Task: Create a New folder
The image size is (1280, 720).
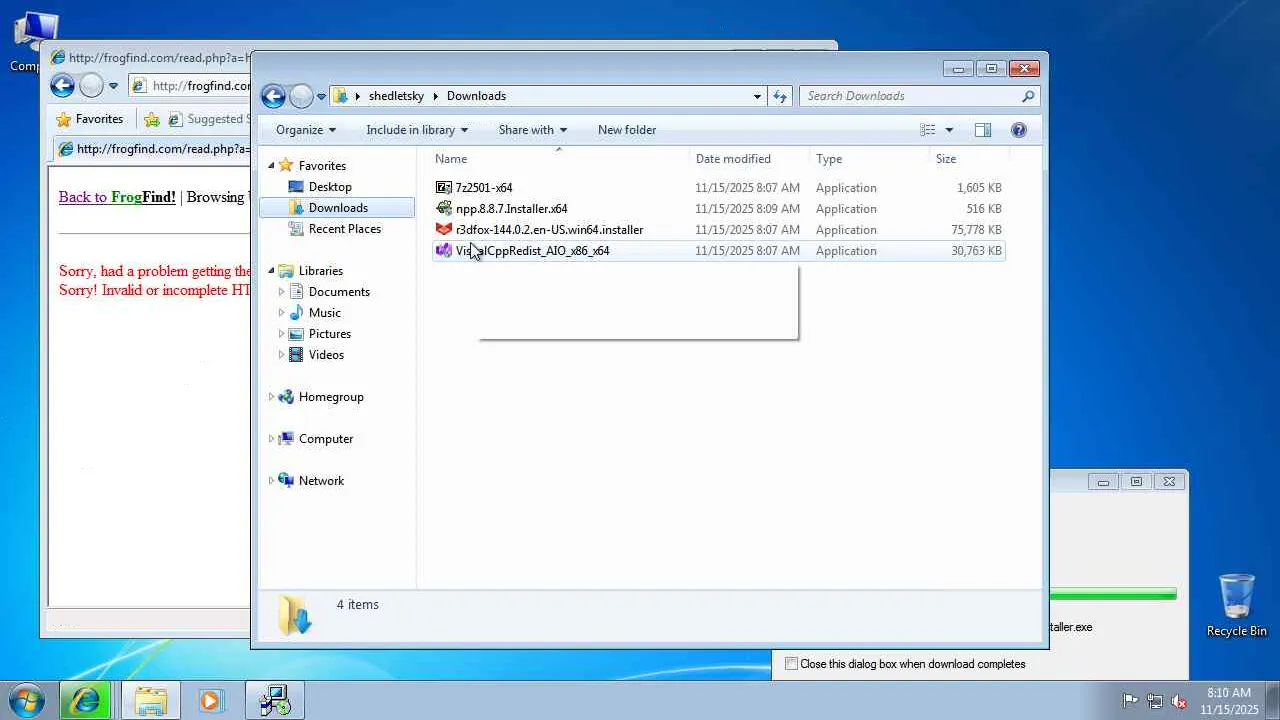Action: tap(627, 130)
